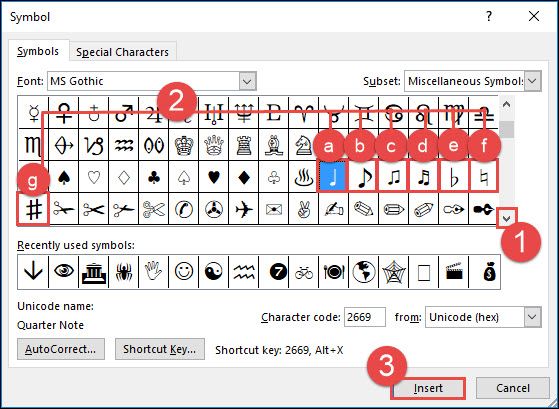
Task: Select the music natural sign symbol
Action: point(484,177)
